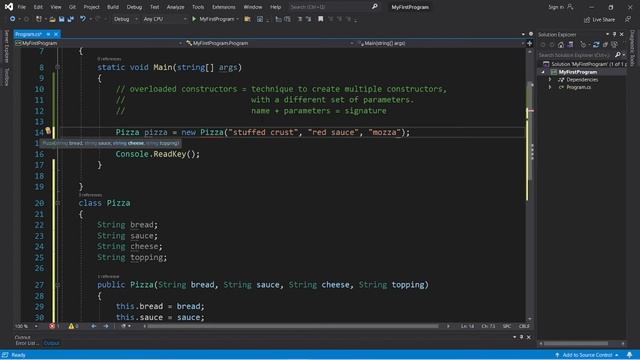This screenshot has height=360, width=640.
Task: Click the Save icon in the toolbar
Action: (61, 19)
